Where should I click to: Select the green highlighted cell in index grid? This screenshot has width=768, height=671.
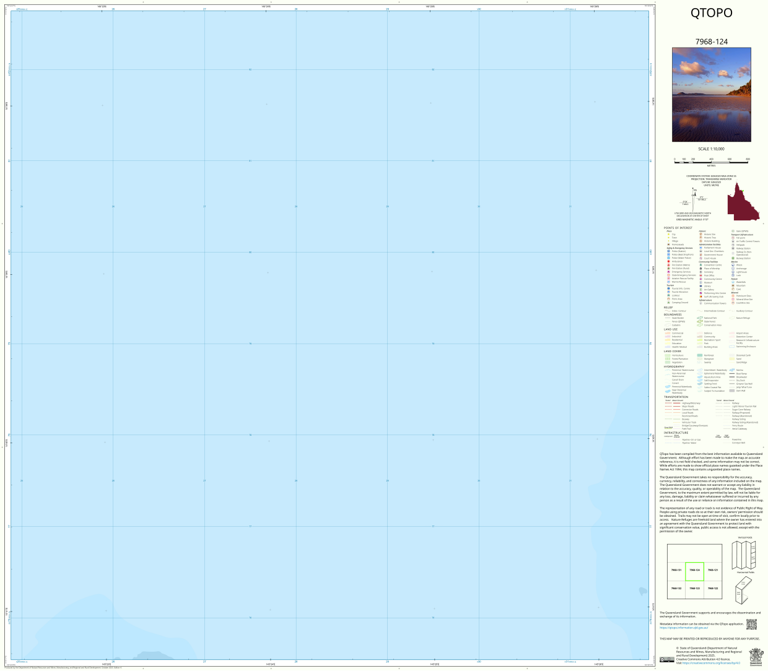click(695, 571)
